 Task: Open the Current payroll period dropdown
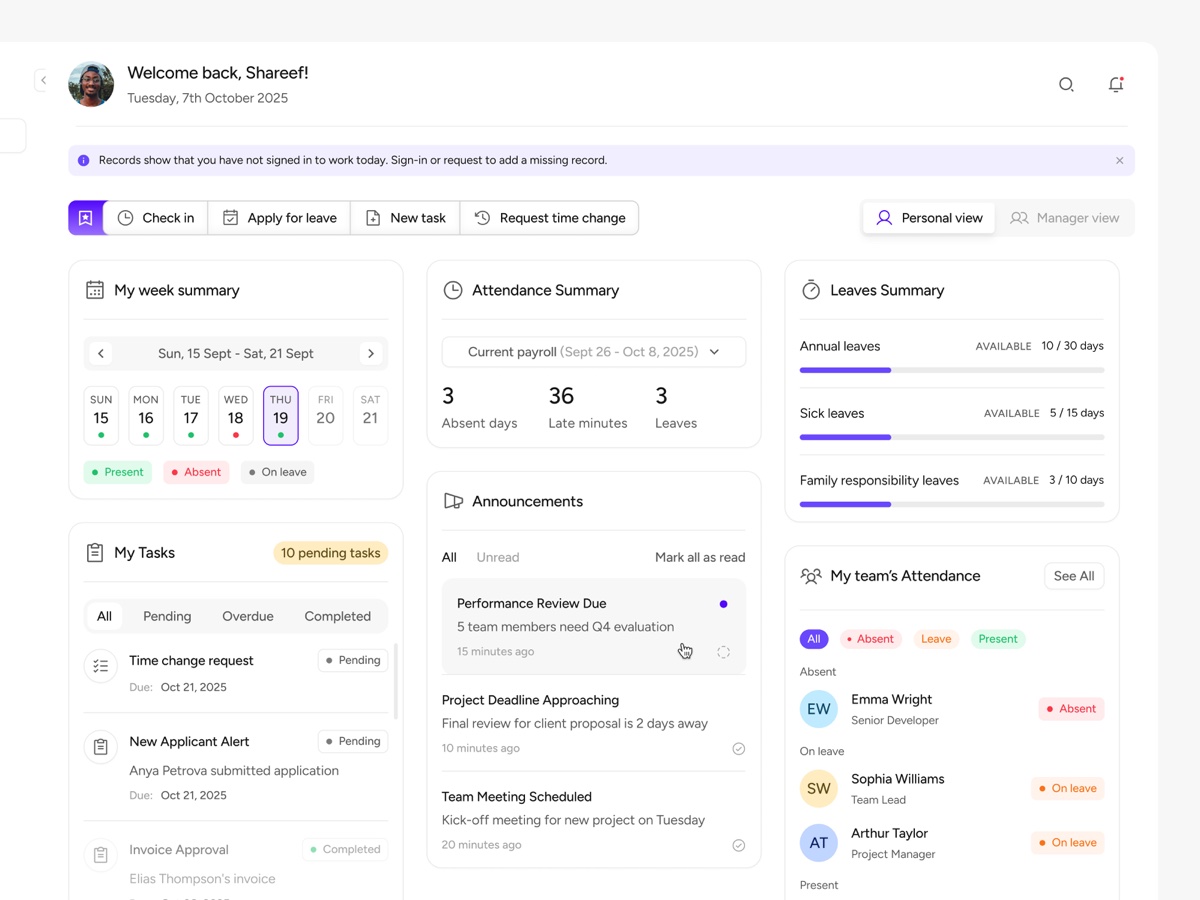click(594, 352)
